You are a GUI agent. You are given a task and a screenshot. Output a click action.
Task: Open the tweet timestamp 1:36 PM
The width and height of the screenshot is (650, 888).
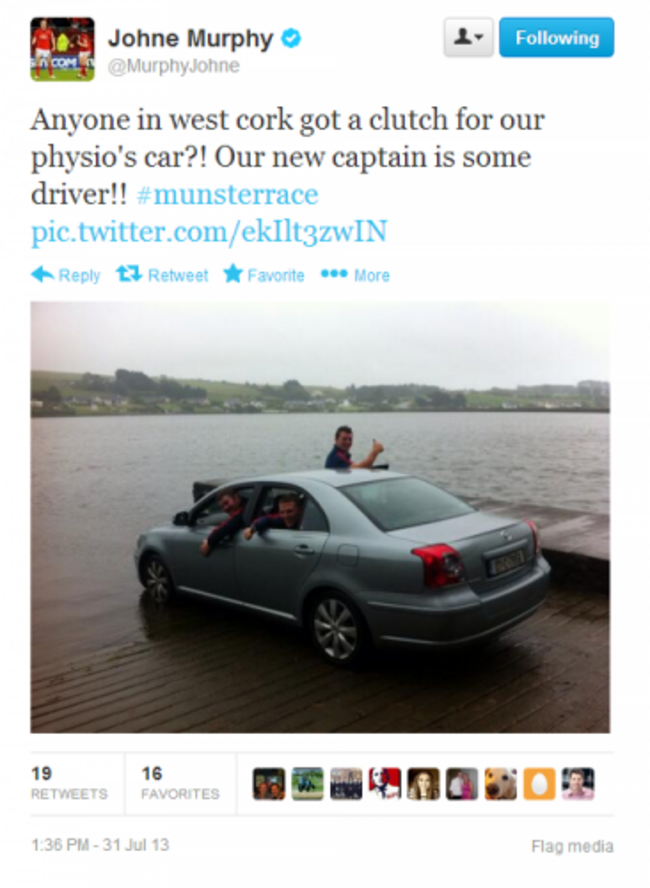point(100,845)
